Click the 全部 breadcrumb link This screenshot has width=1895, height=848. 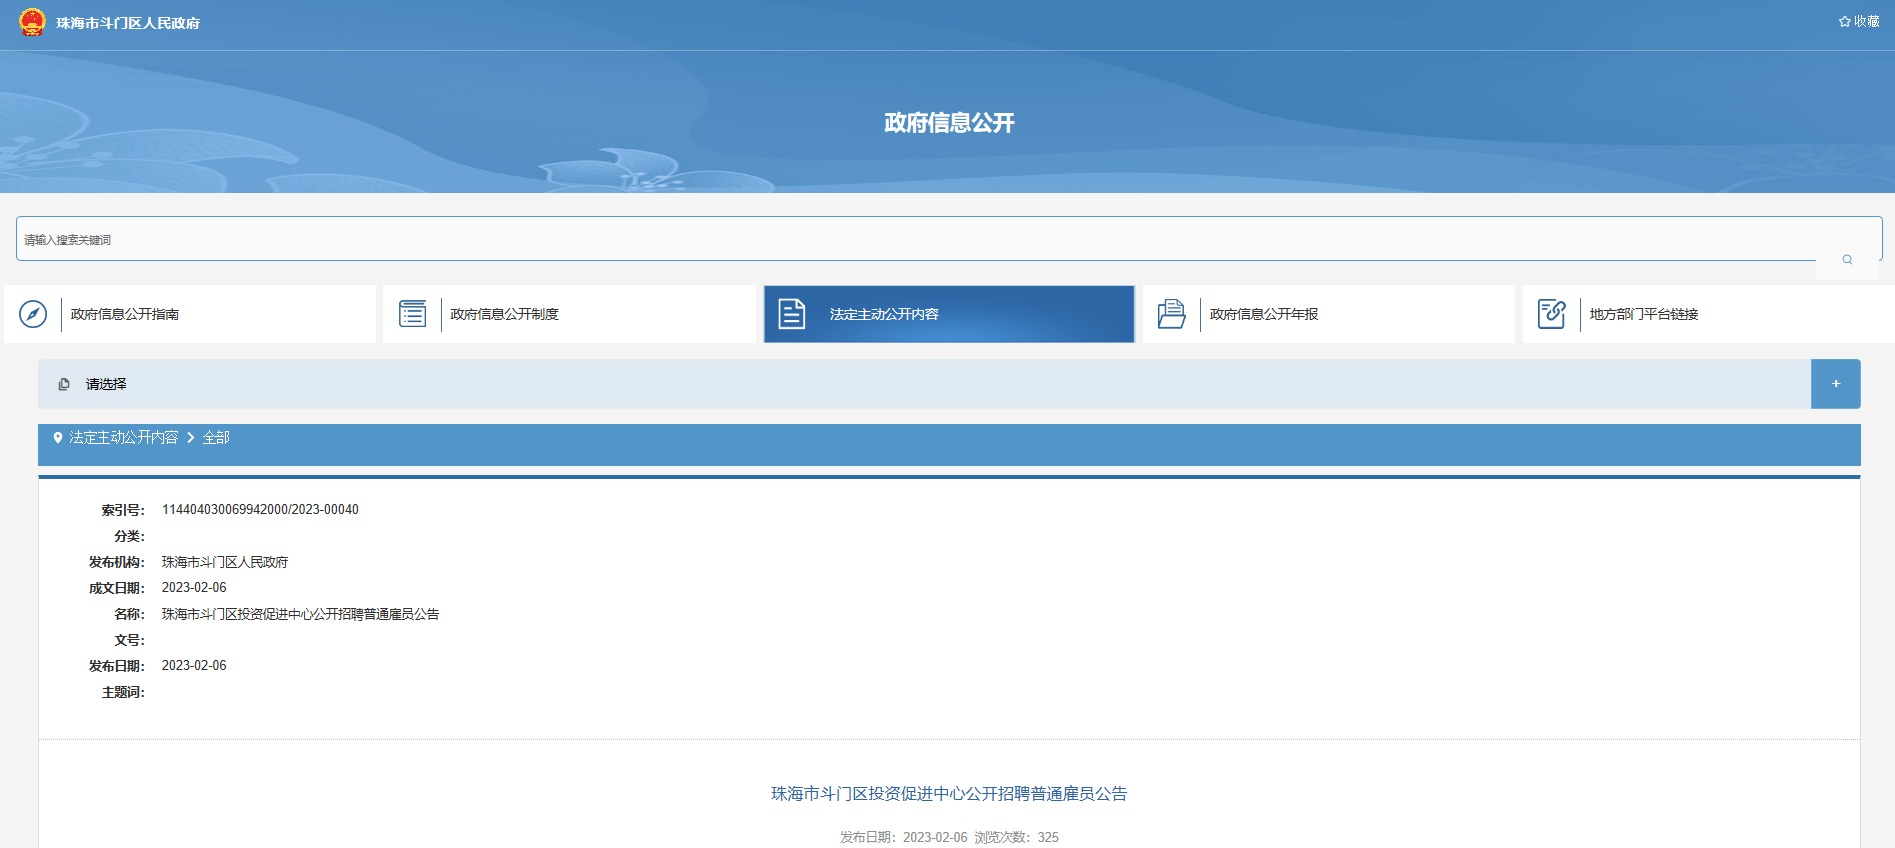click(x=216, y=438)
